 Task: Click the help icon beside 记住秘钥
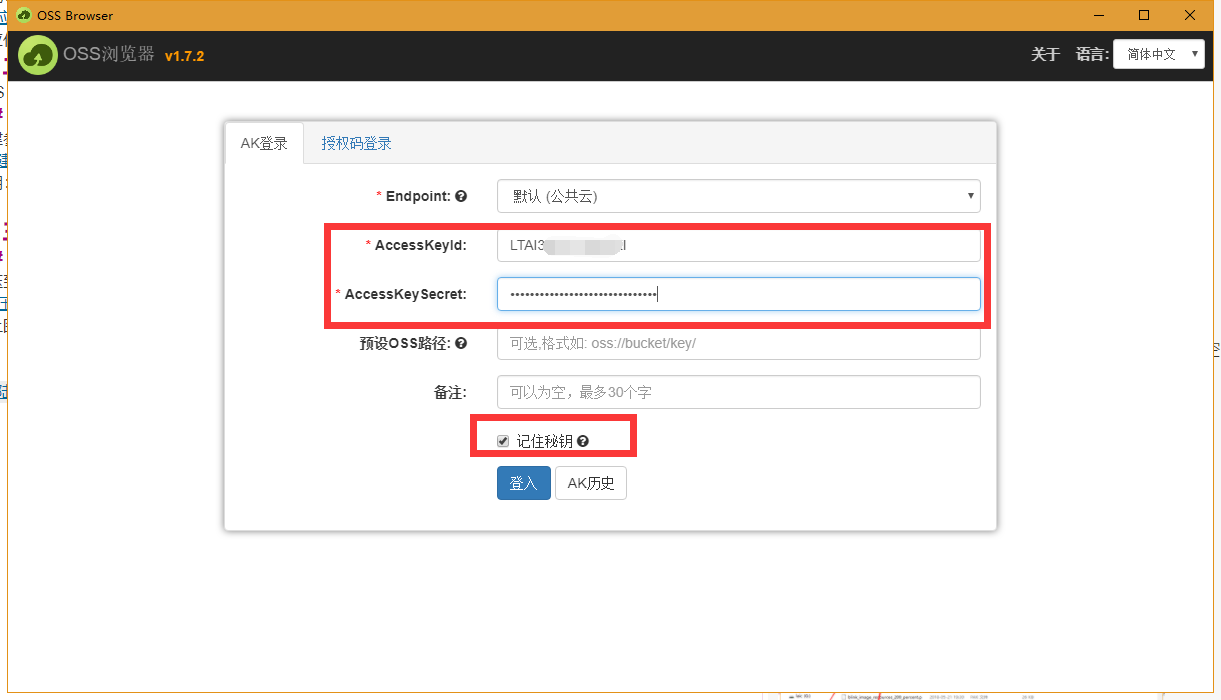click(x=582, y=441)
